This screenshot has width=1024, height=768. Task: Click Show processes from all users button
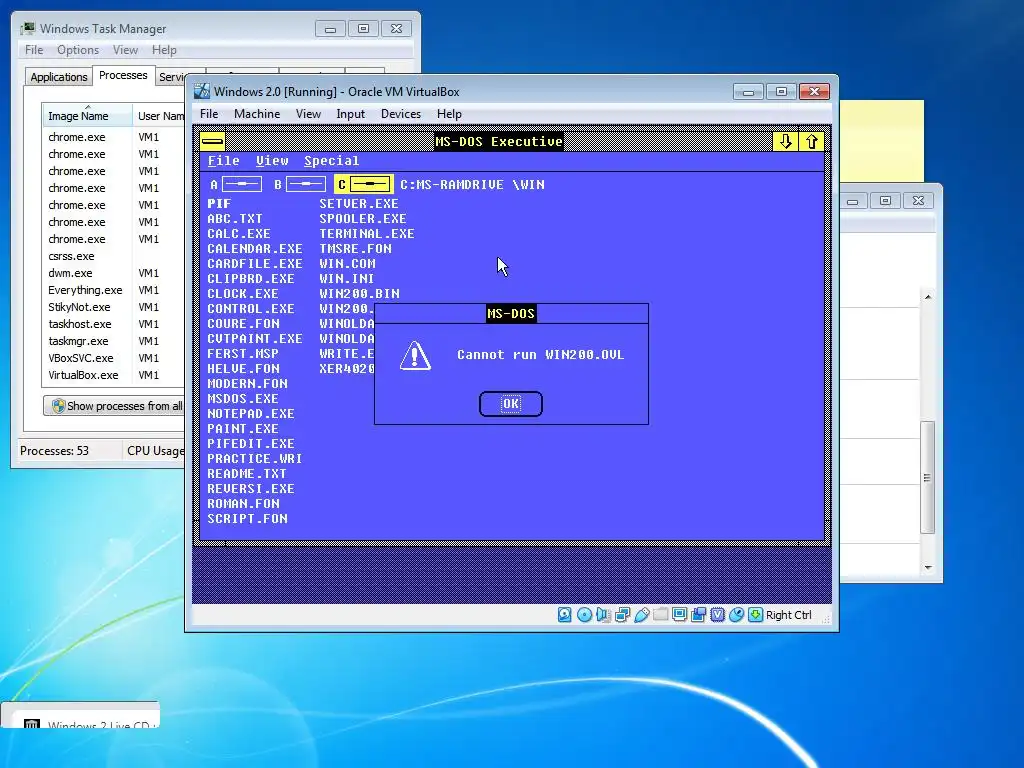pyautogui.click(x=115, y=406)
